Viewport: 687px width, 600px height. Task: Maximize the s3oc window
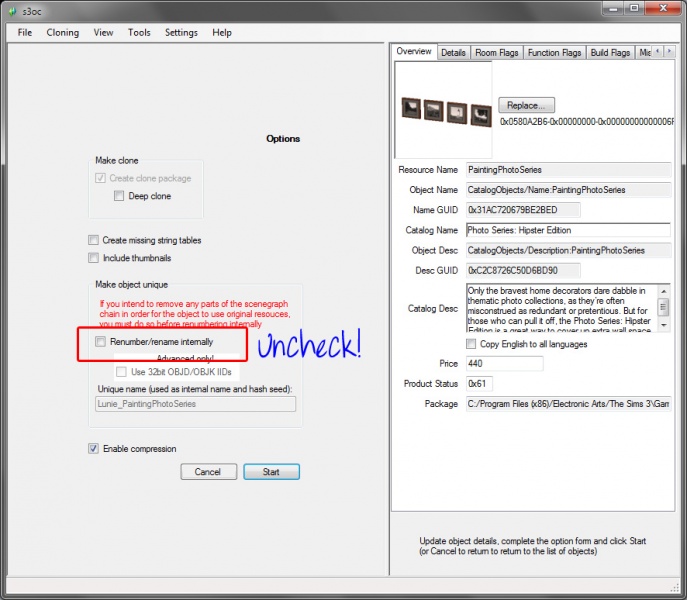(630, 9)
